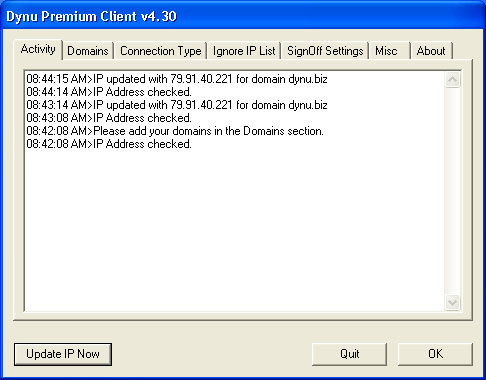The width and height of the screenshot is (486, 380).
Task: Select the 08:43:14 AM IP updated log line
Action: 177,105
